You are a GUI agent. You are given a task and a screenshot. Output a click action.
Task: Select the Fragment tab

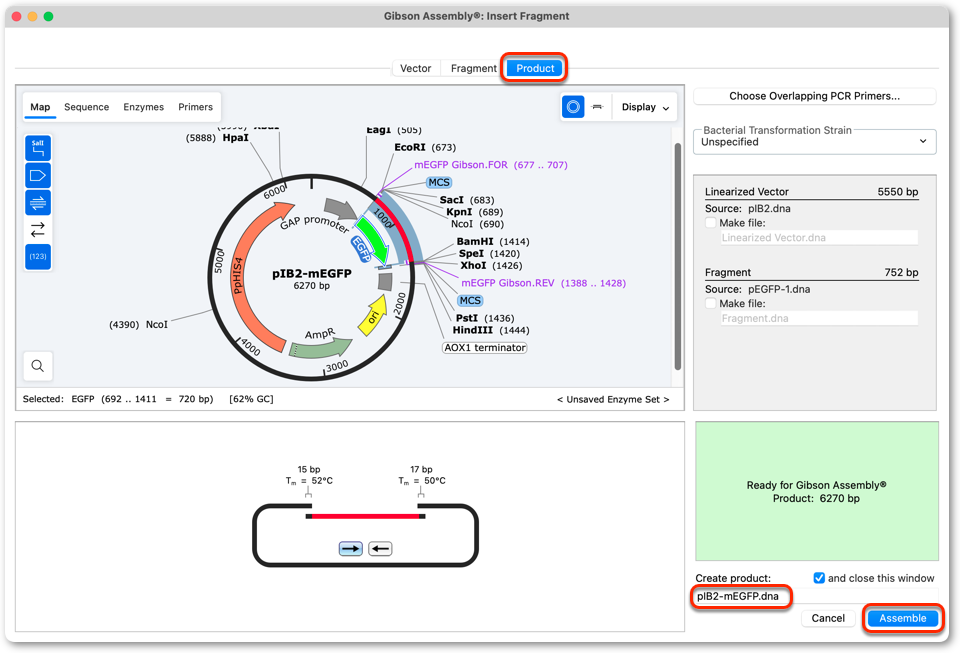474,68
